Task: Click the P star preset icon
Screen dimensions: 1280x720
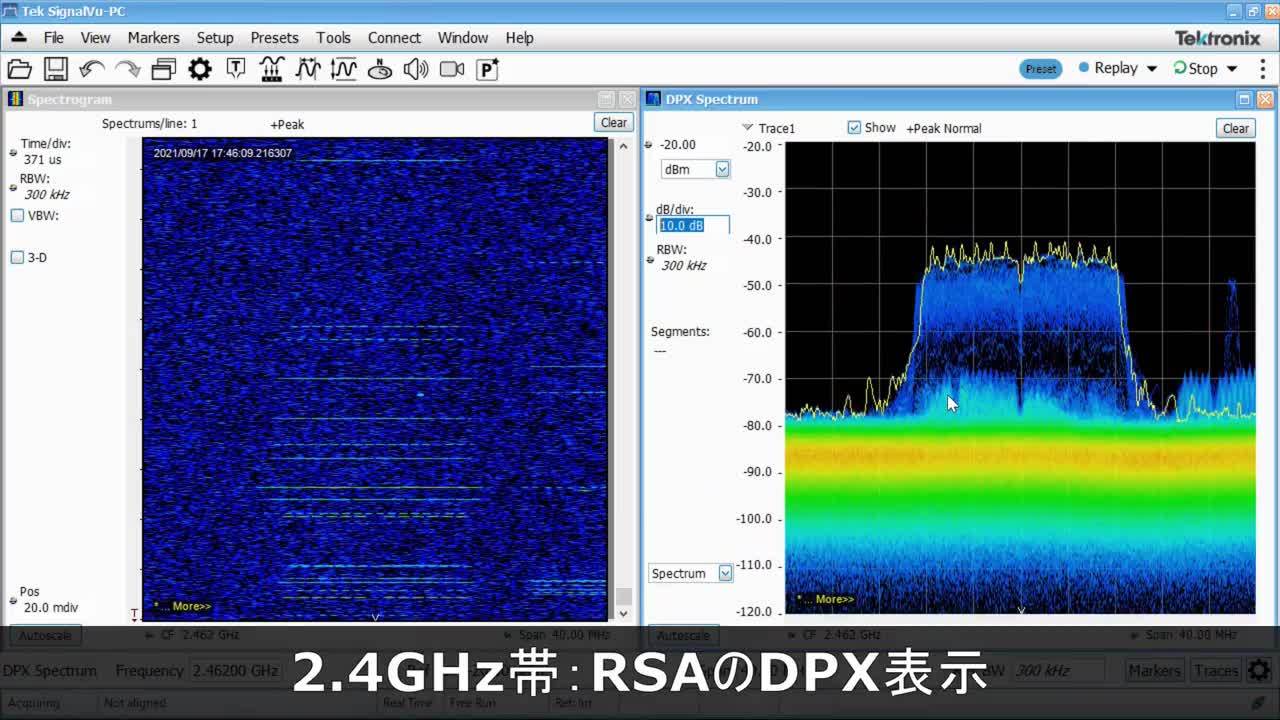Action: pos(487,69)
